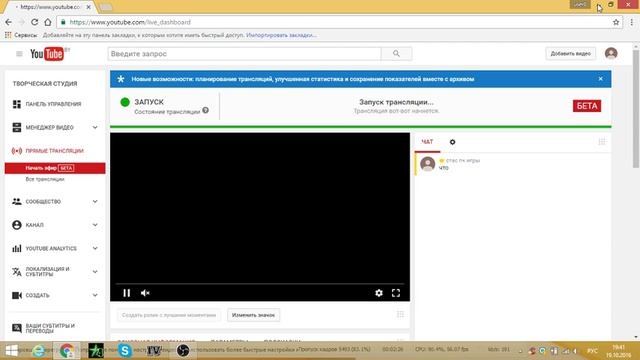Open chat settings gear icon
640x360 pixels.
click(x=452, y=142)
